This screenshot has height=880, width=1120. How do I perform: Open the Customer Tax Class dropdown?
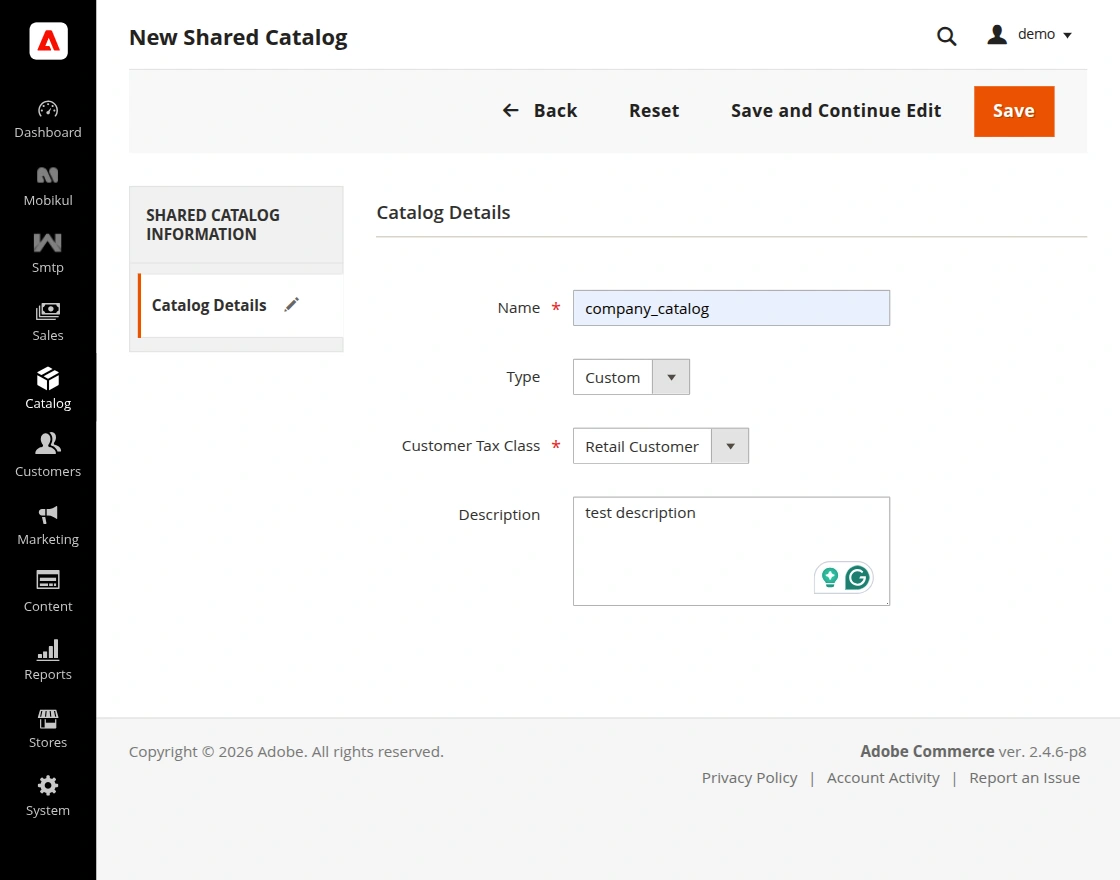pos(661,446)
